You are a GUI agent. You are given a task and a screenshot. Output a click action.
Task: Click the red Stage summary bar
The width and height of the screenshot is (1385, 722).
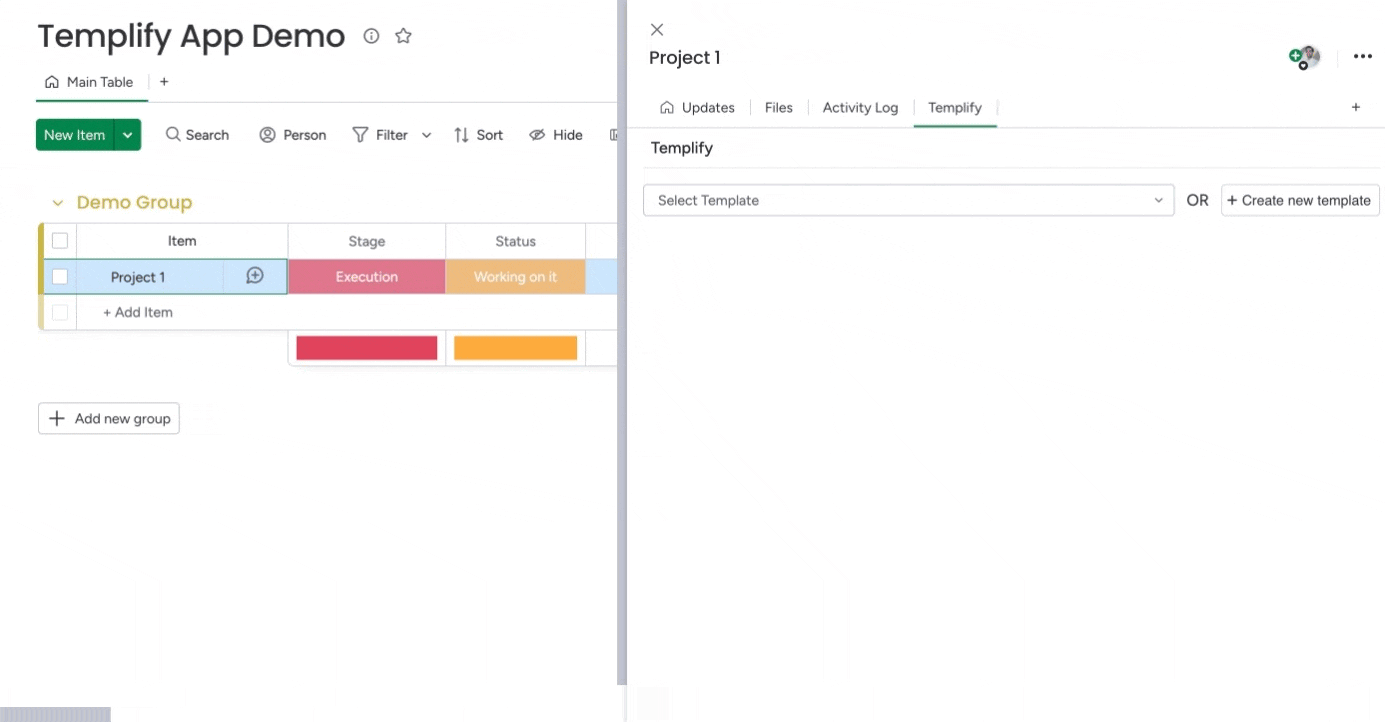pos(366,347)
